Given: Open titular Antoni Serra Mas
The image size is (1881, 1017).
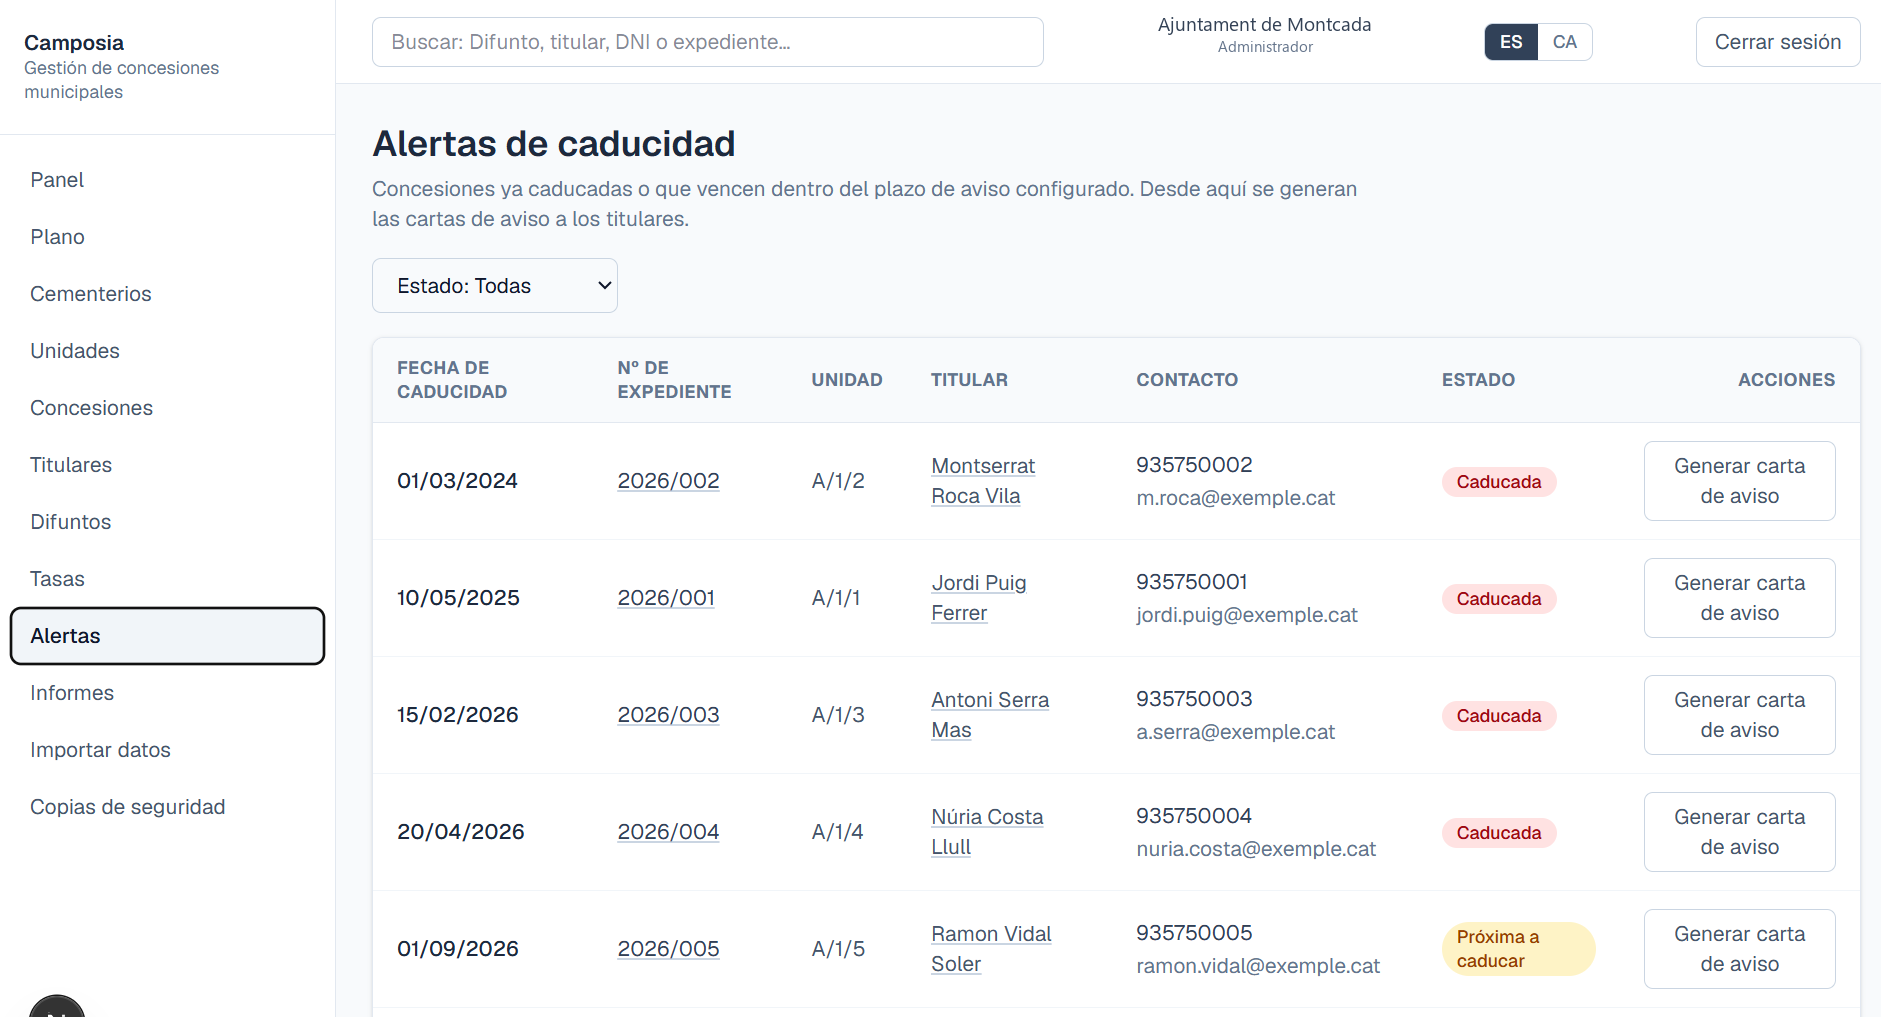Looking at the screenshot, I should coord(990,715).
